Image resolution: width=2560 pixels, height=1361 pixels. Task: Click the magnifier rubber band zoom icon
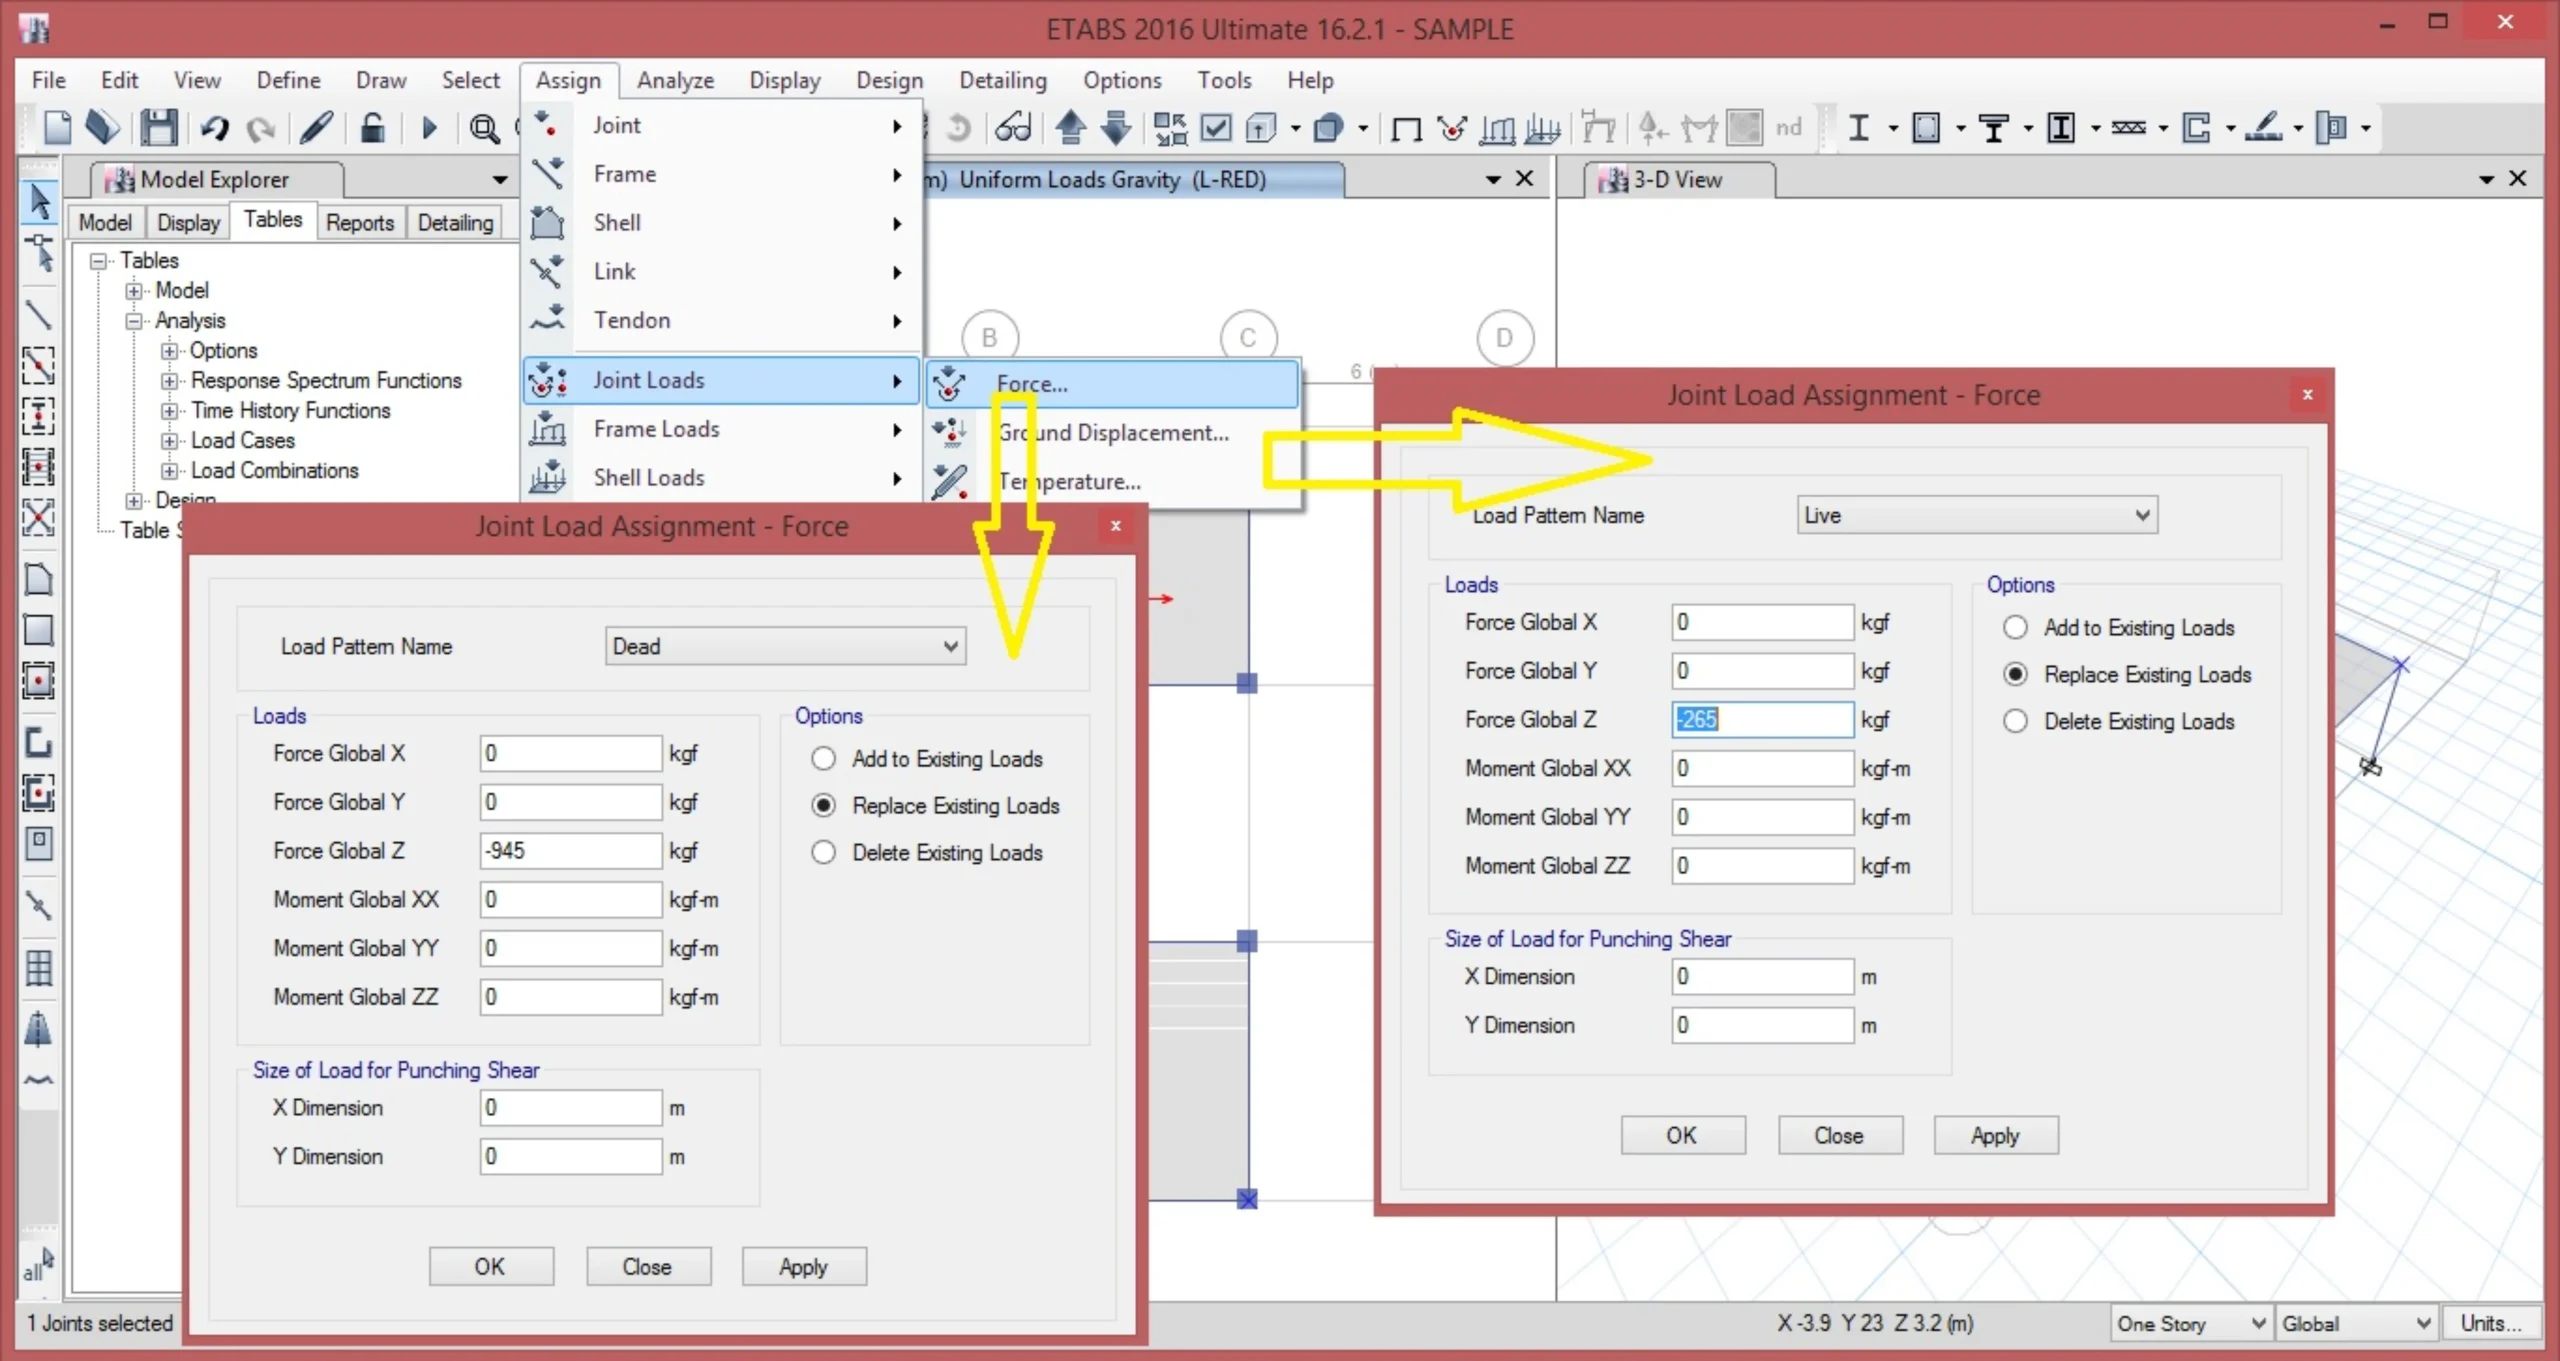[x=485, y=128]
